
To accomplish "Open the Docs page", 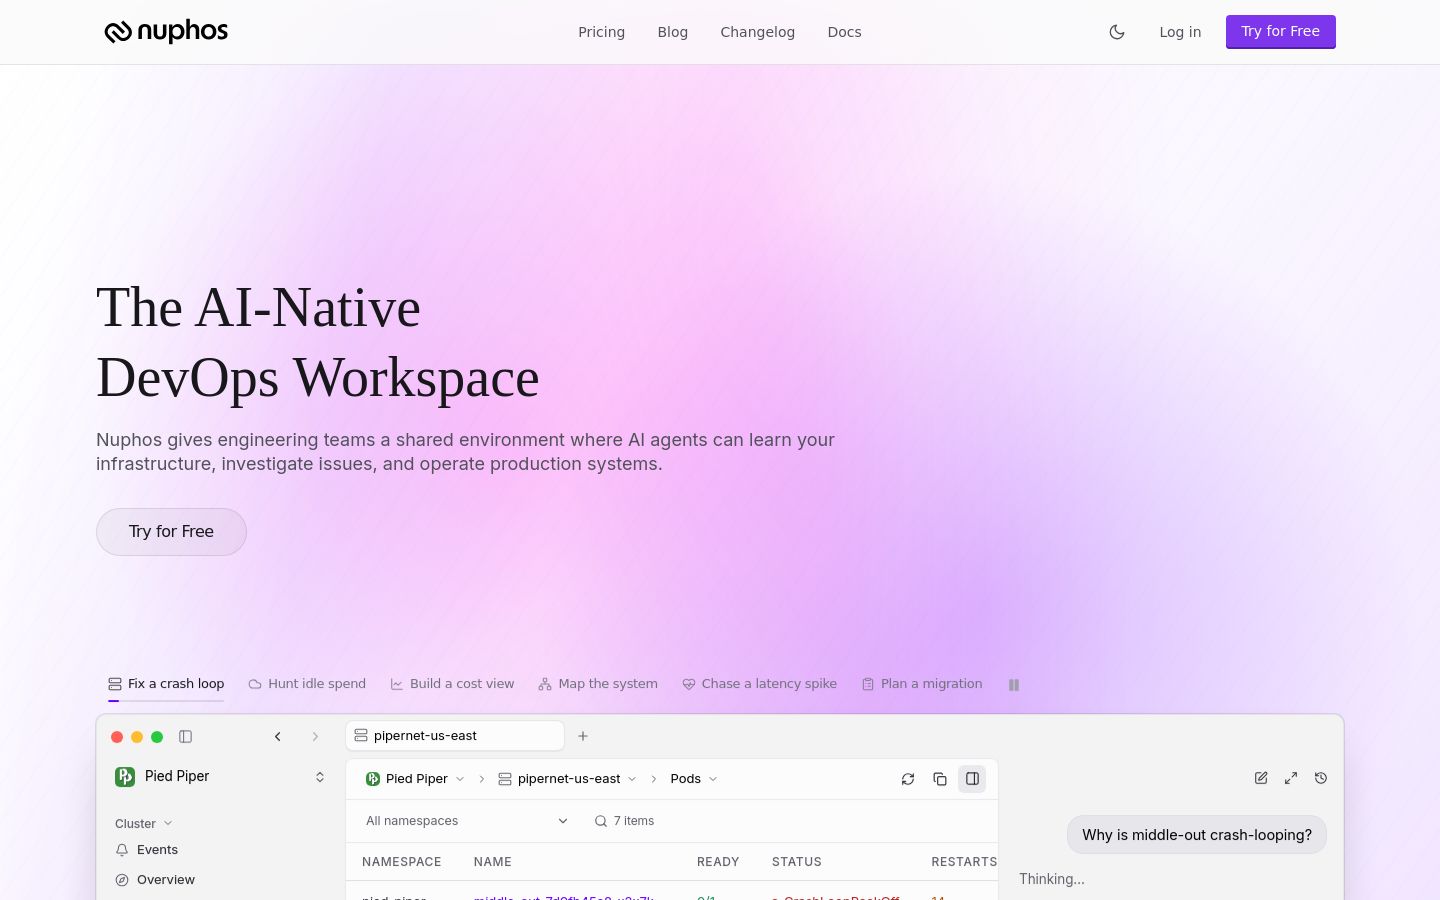I will (844, 32).
